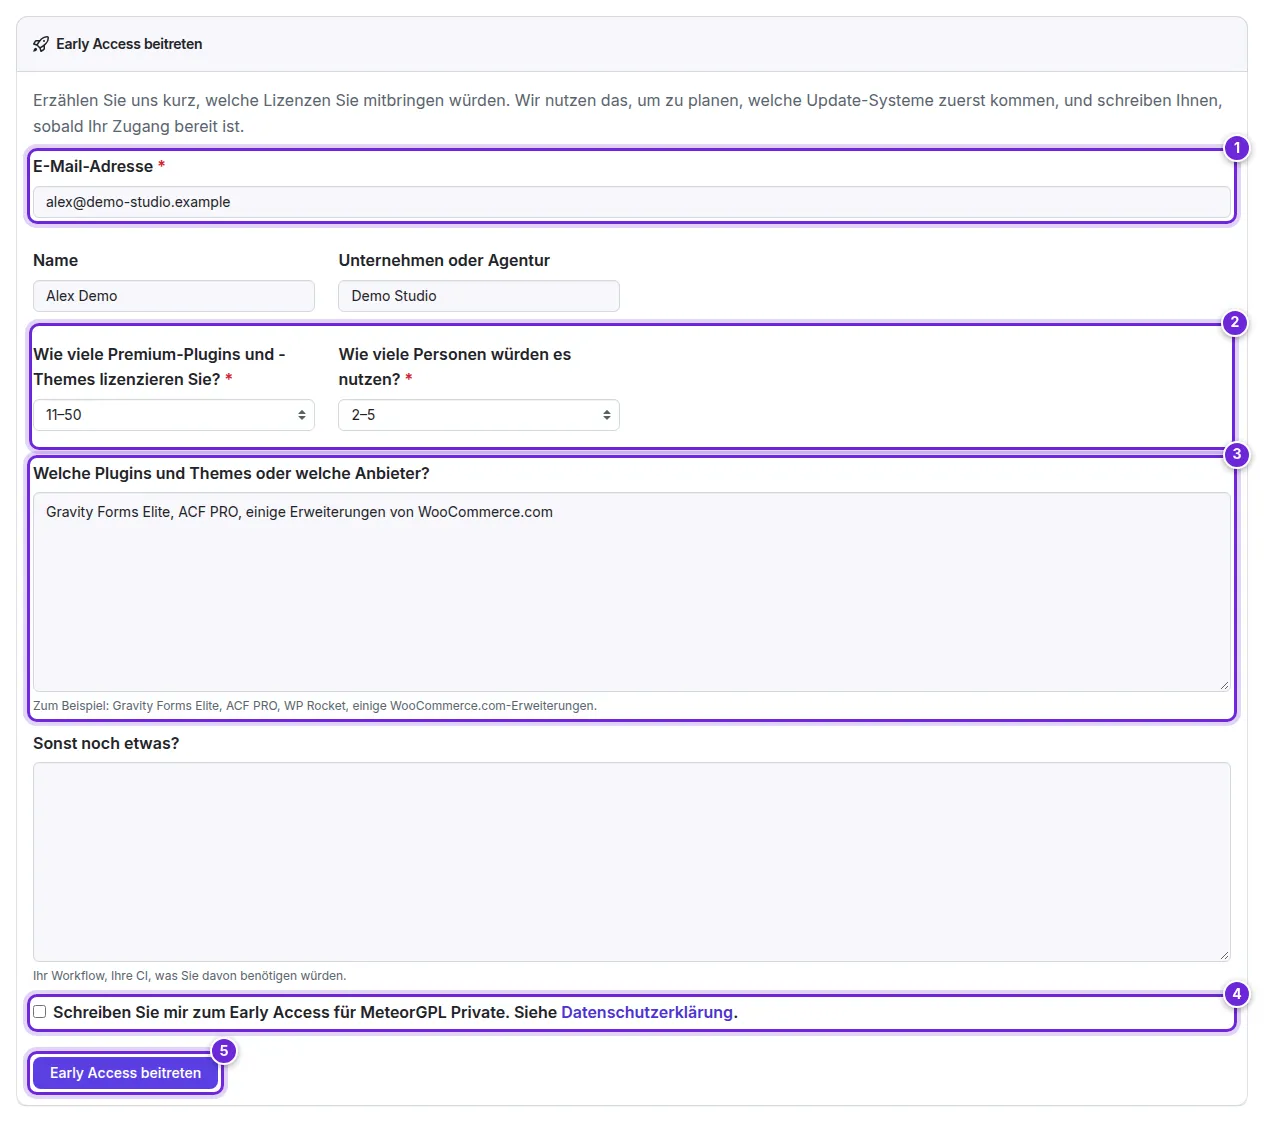Click the 'Unternehmen oder Agentur' label
1267x1122 pixels.
pos(444,260)
